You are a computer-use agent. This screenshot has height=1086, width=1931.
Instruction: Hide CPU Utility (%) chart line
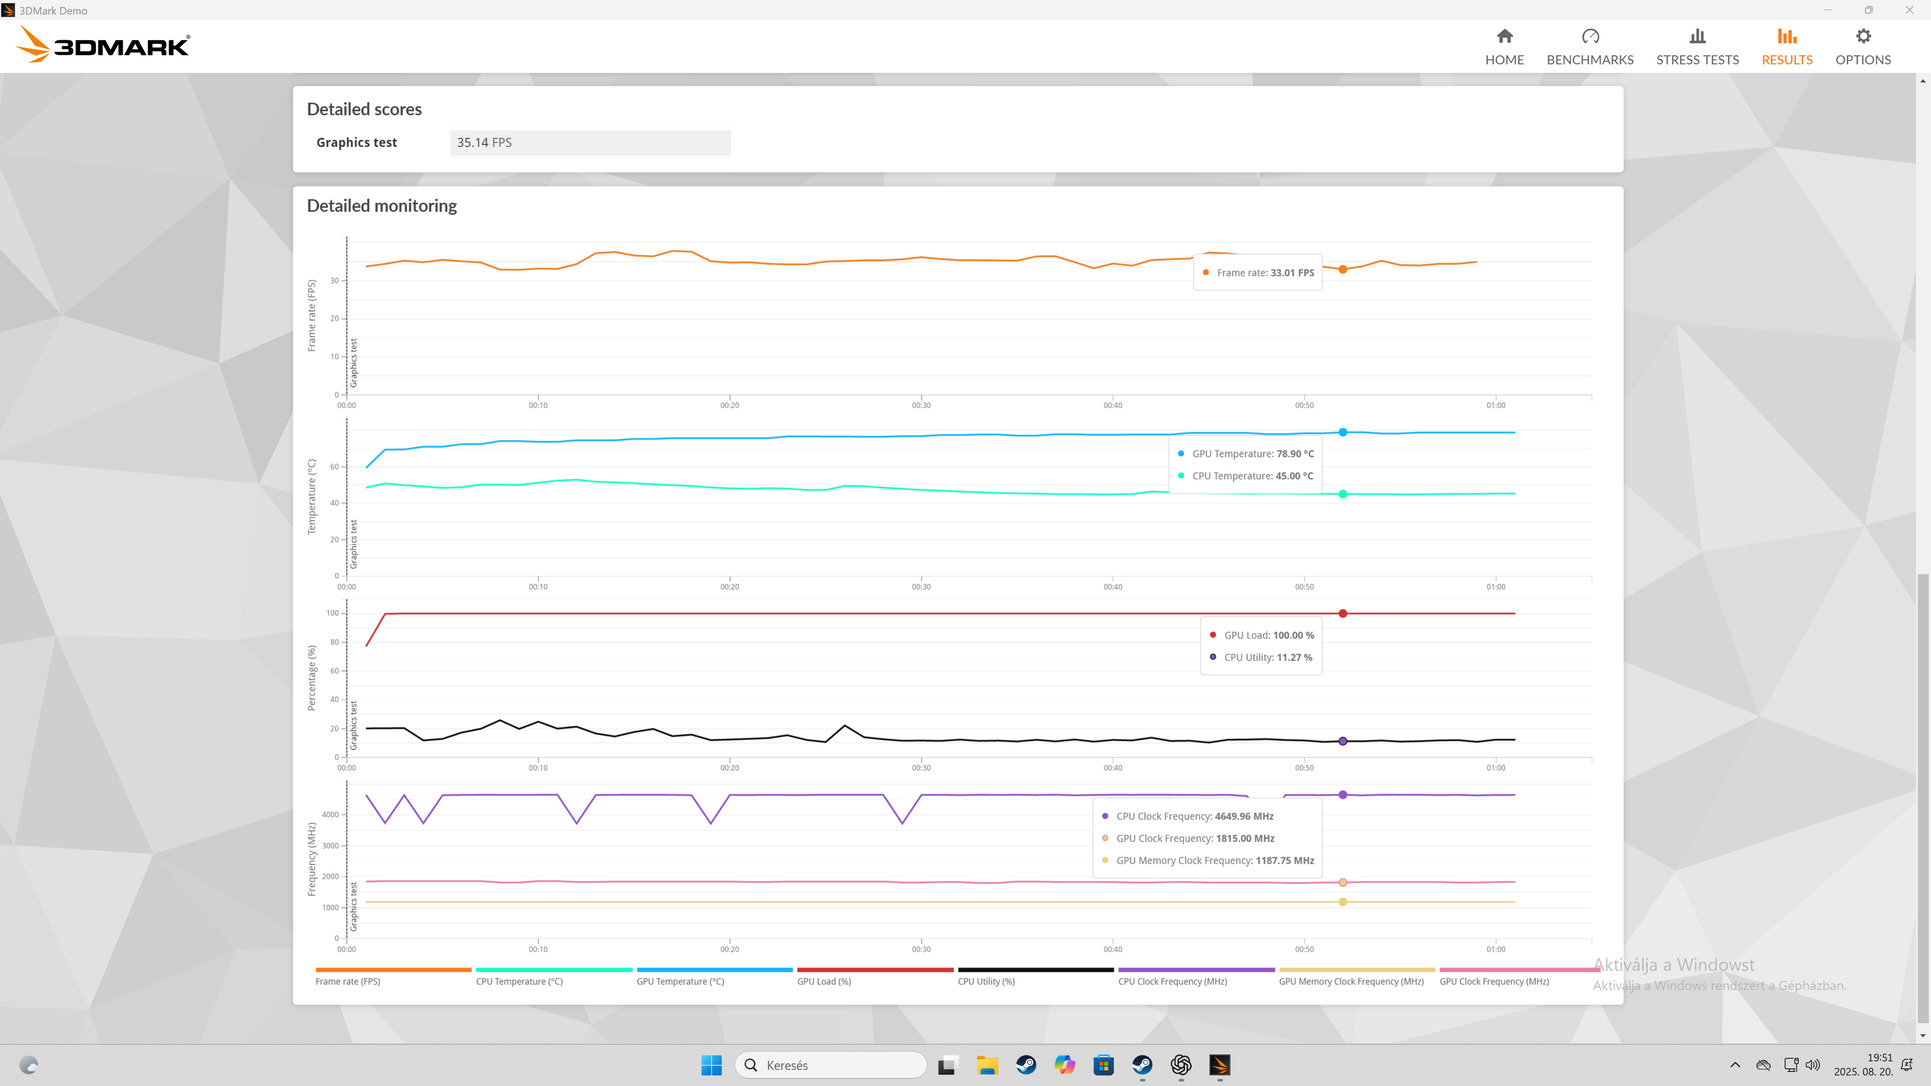[x=986, y=981]
